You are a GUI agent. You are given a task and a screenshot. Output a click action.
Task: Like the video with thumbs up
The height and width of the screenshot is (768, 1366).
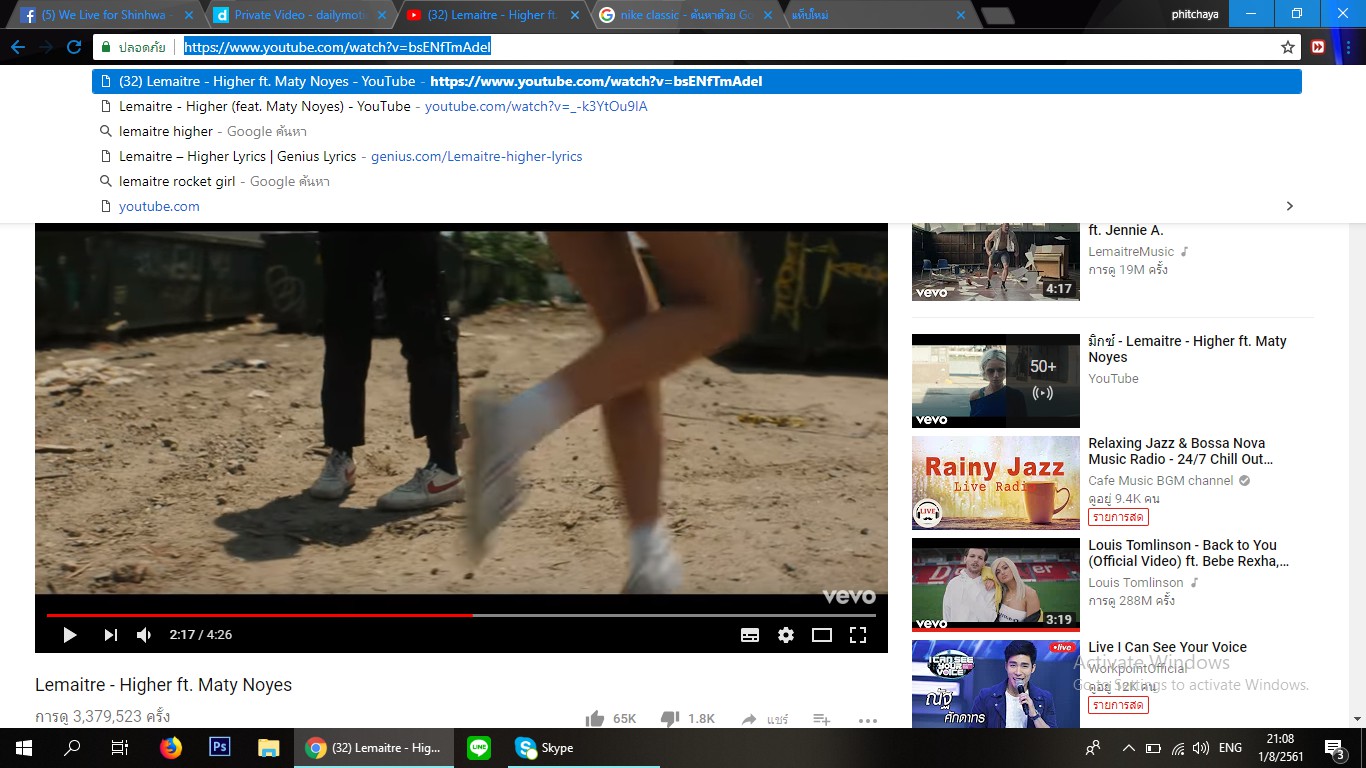coord(596,718)
